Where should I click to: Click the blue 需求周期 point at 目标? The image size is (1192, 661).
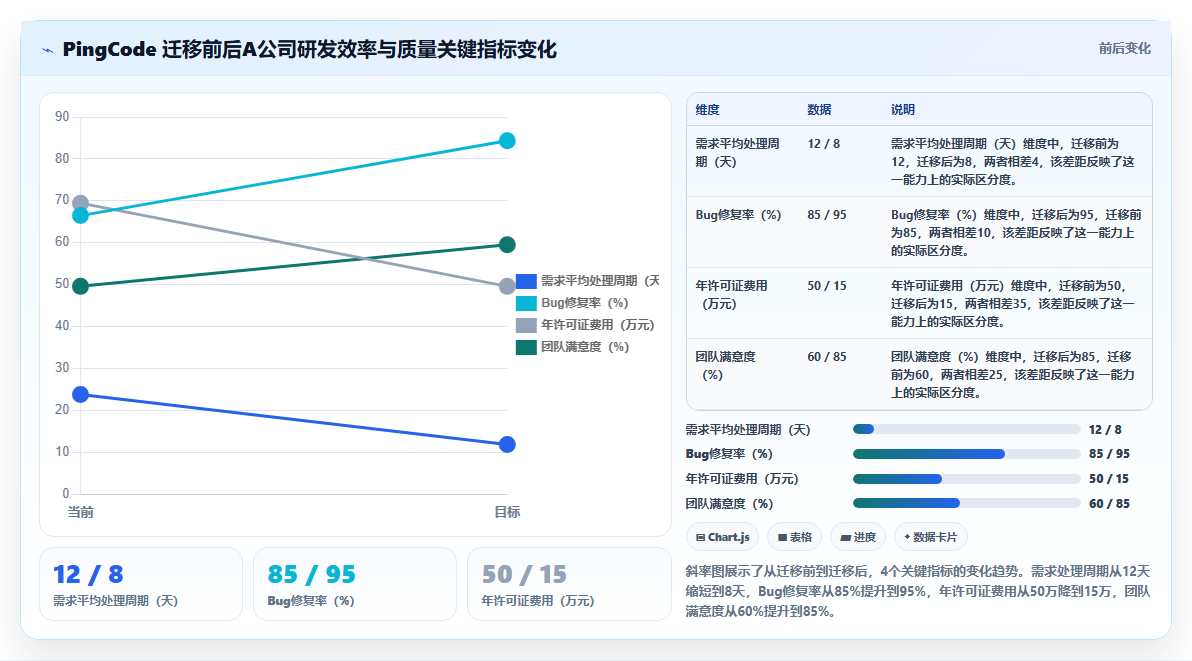(507, 444)
